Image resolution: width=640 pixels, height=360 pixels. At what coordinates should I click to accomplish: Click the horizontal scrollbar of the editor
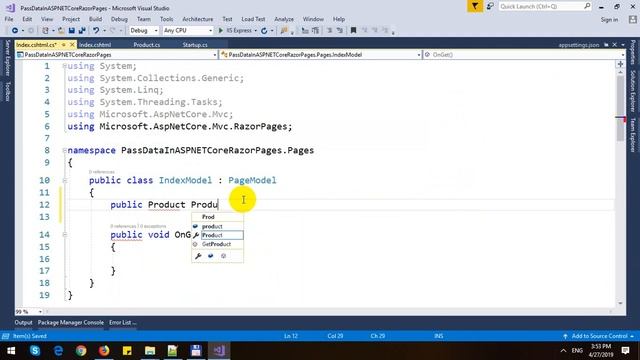pyautogui.click(x=329, y=311)
